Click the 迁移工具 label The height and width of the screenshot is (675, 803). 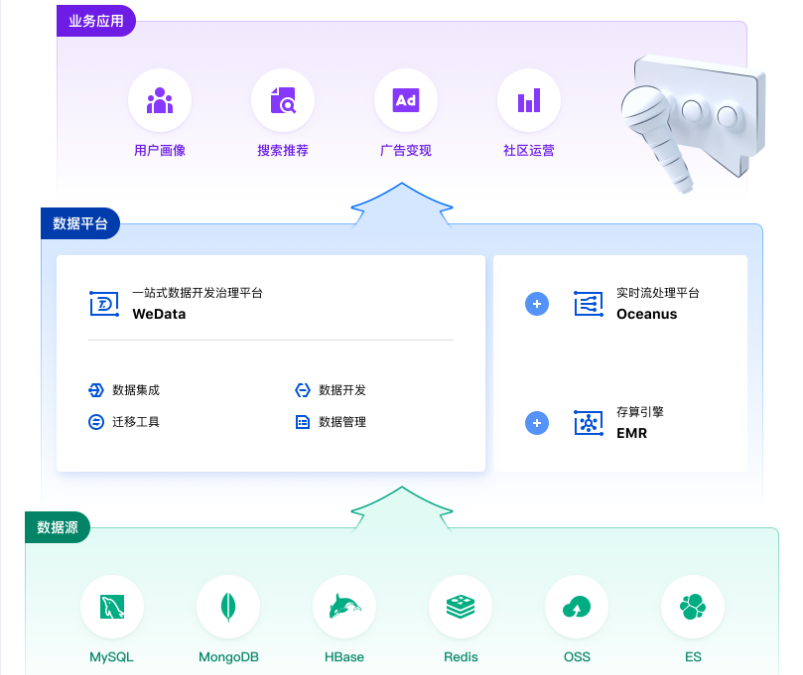(136, 422)
